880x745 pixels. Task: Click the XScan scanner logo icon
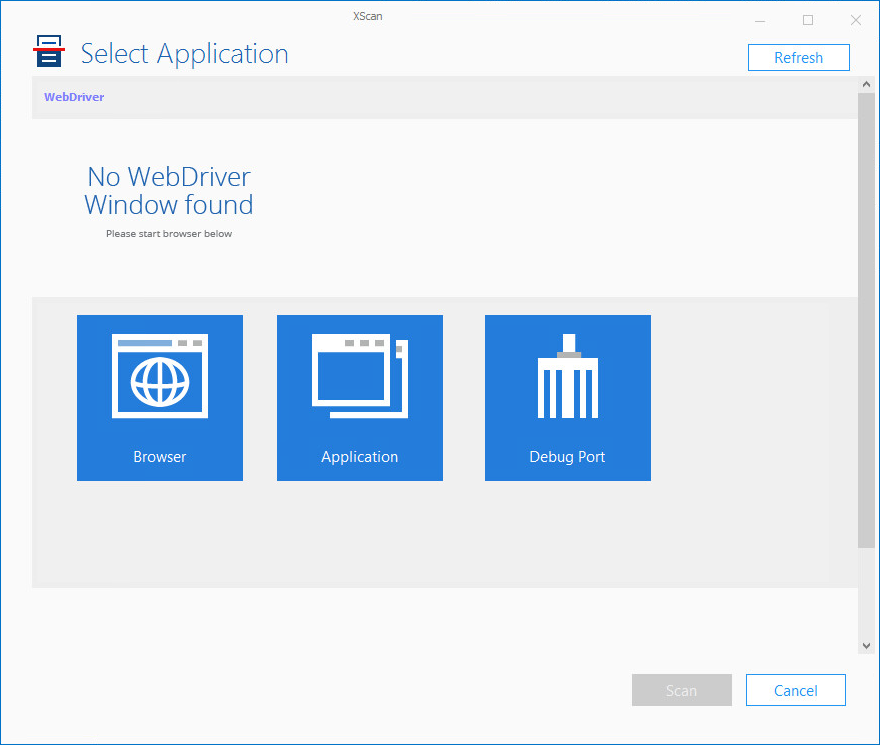click(48, 52)
